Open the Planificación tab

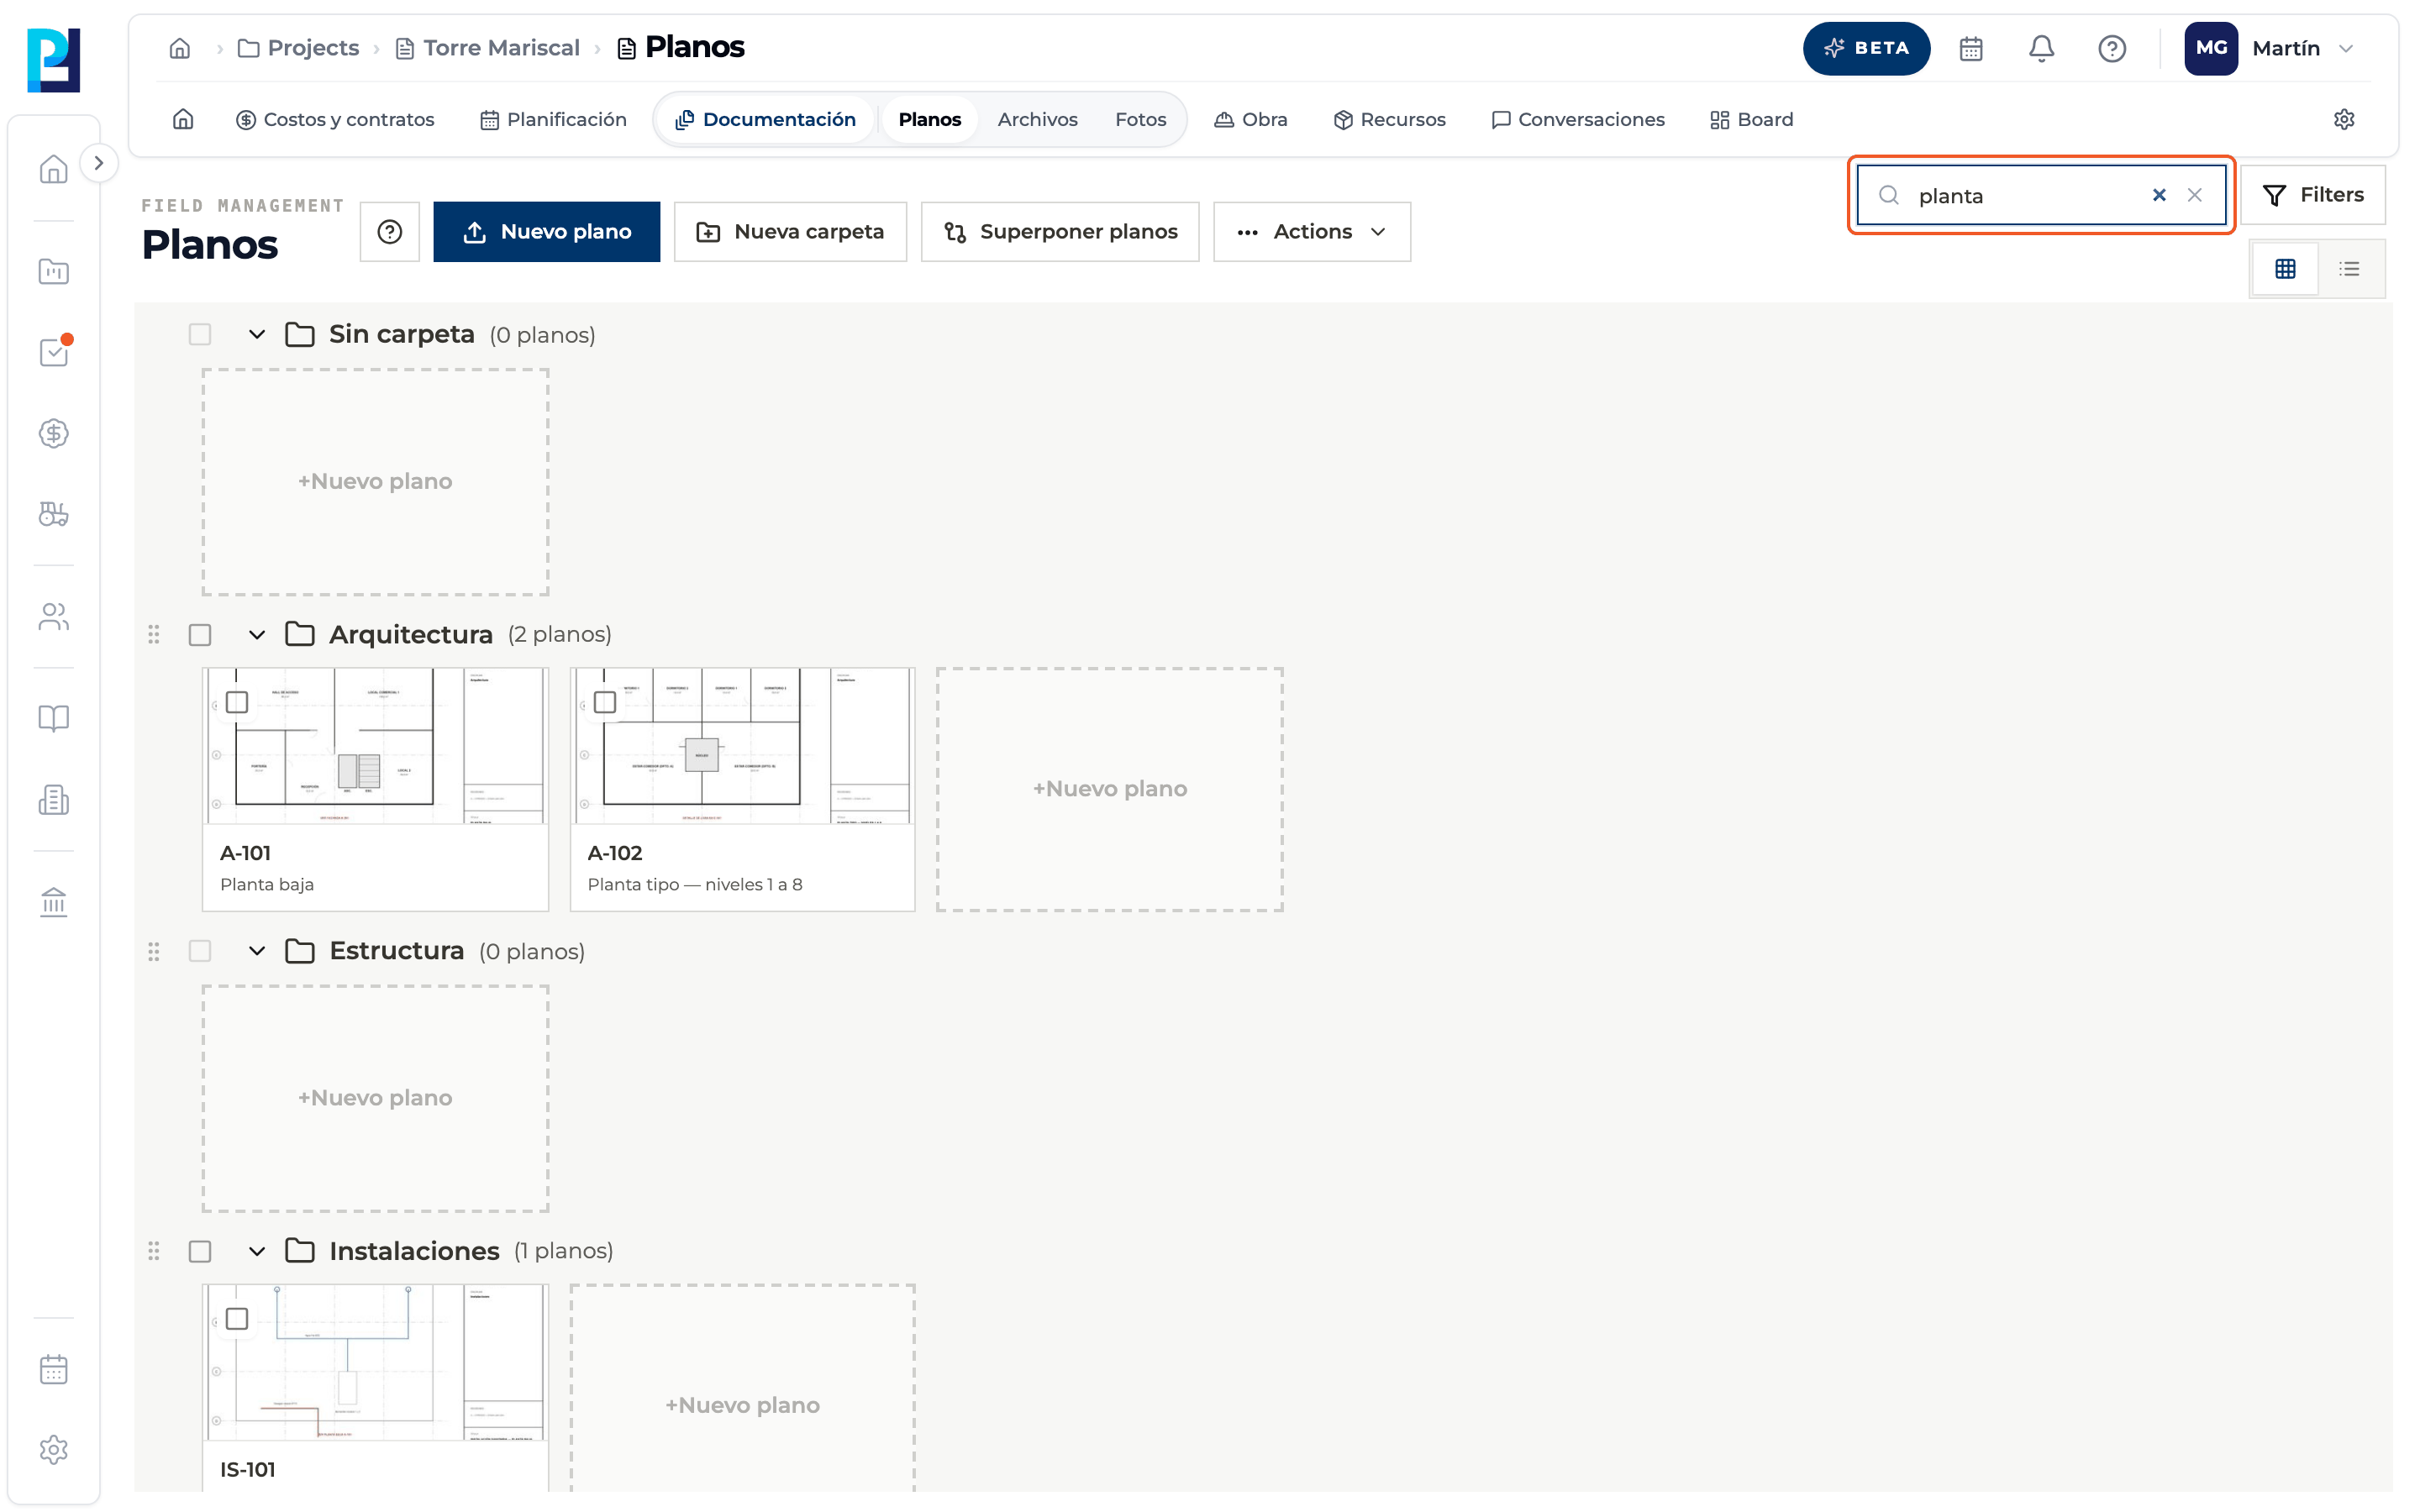click(553, 119)
